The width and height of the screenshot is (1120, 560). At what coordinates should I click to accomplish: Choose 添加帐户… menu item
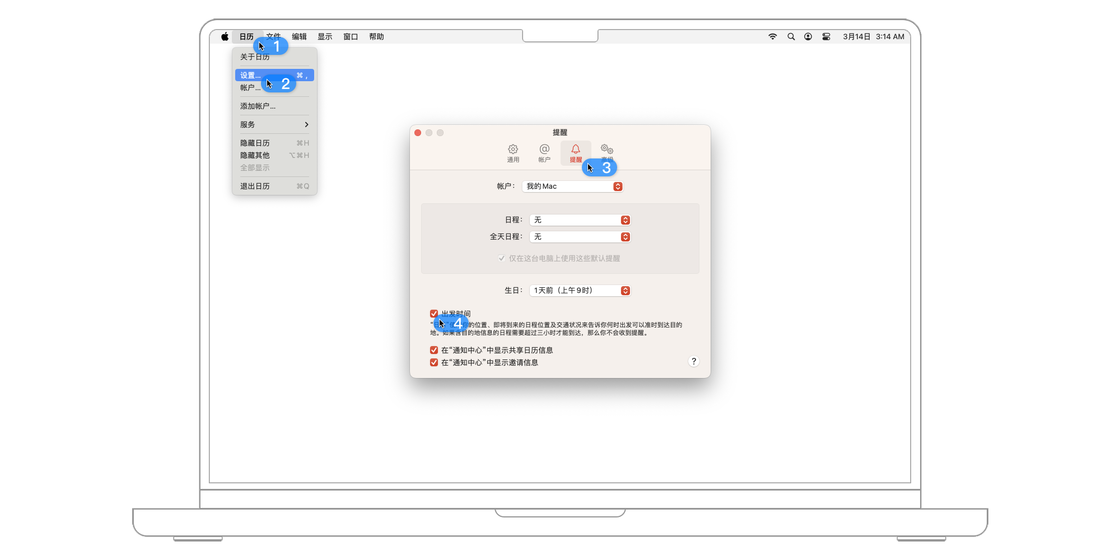point(274,106)
